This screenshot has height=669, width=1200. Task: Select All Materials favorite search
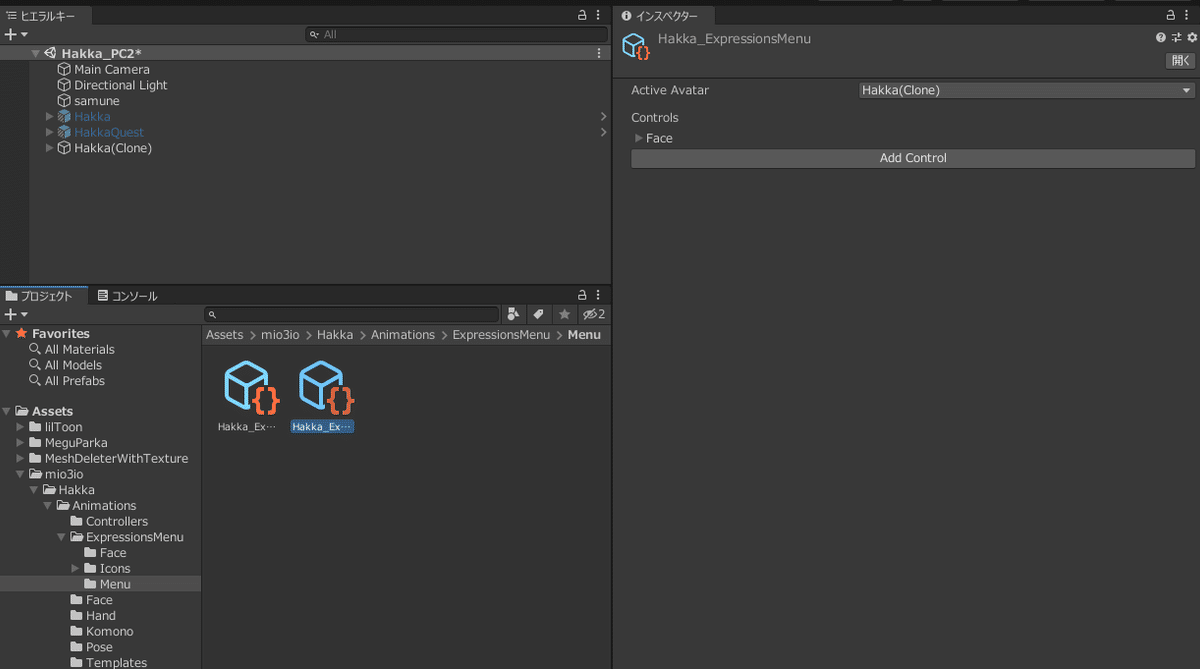click(x=80, y=350)
